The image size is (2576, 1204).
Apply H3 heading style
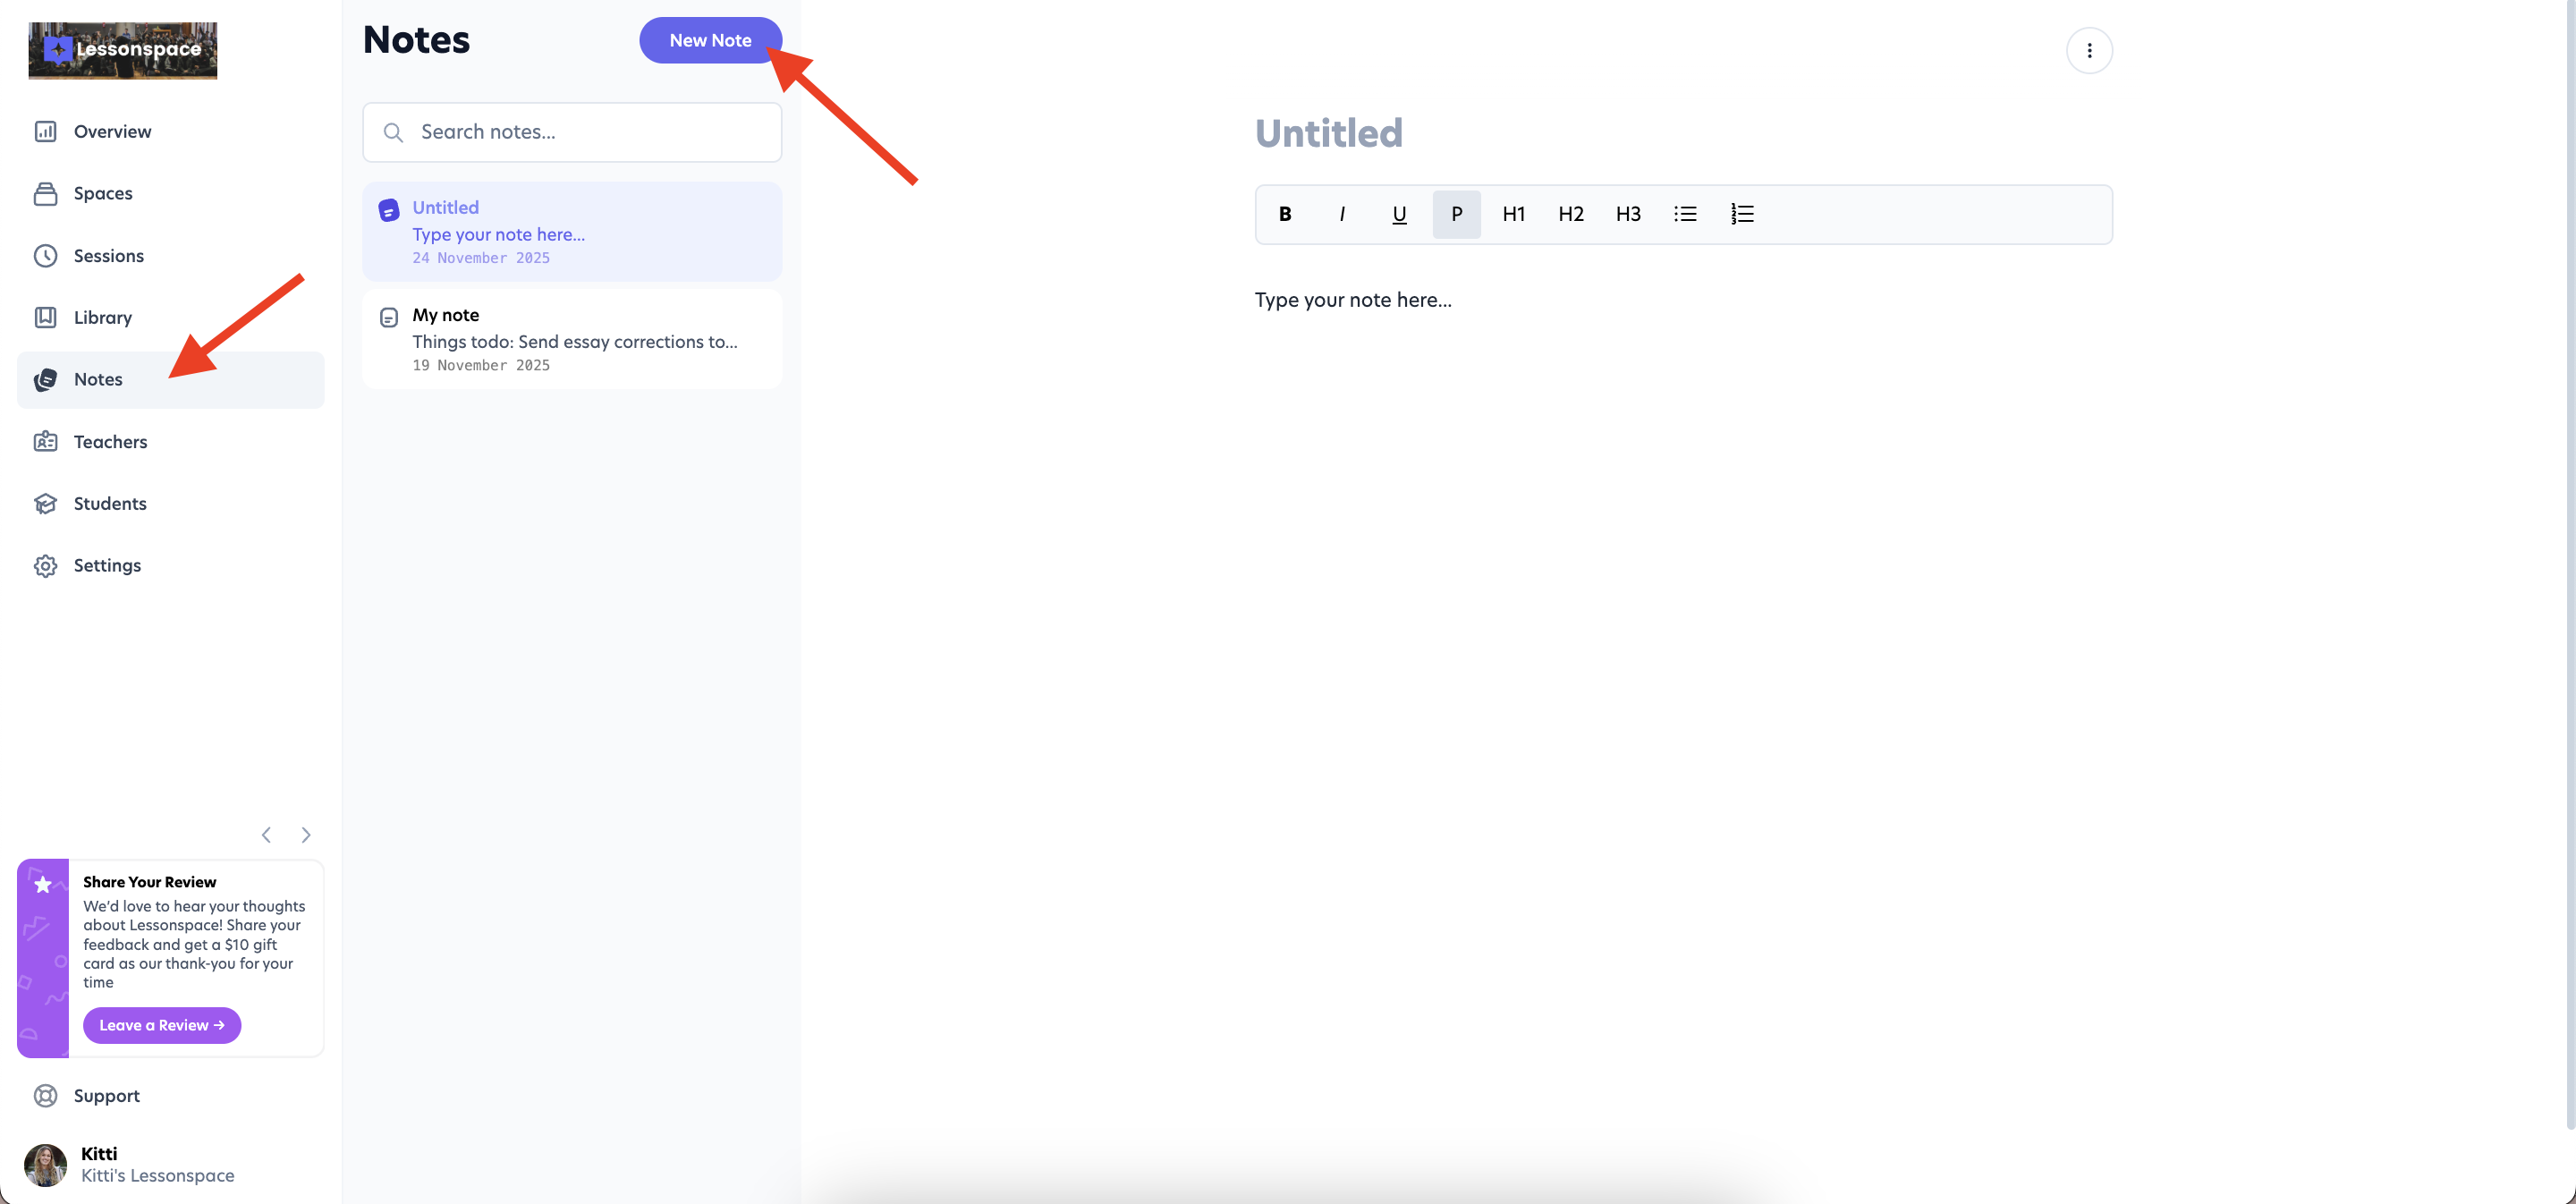point(1628,214)
